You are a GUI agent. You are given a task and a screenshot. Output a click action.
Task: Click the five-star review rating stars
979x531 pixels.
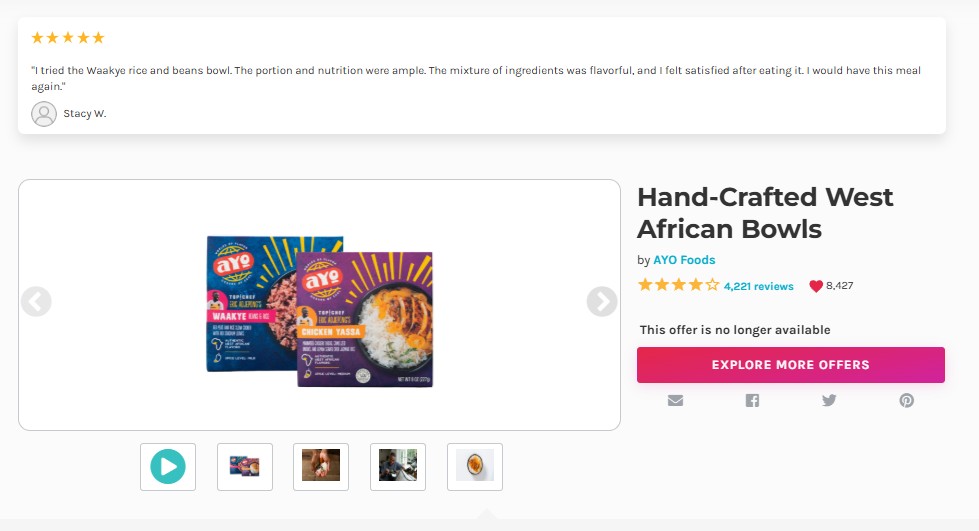point(68,38)
